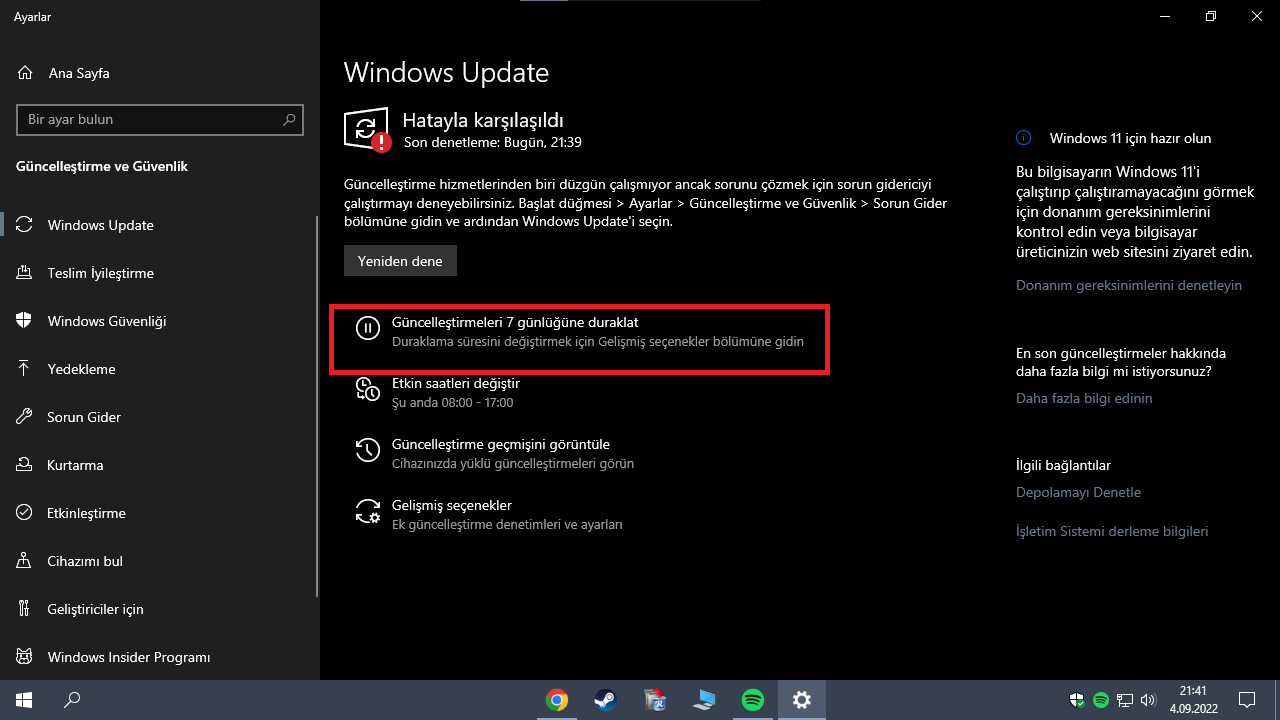Click the 'Güncelleştirme ve Güvenlik' sidebar heading
Viewport: 1280px width, 720px height.
coord(102,166)
